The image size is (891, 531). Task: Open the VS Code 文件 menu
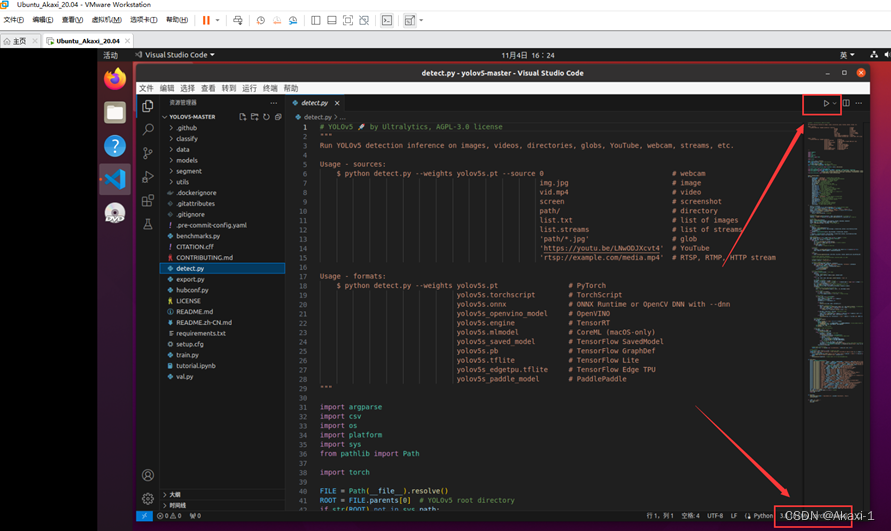[146, 88]
